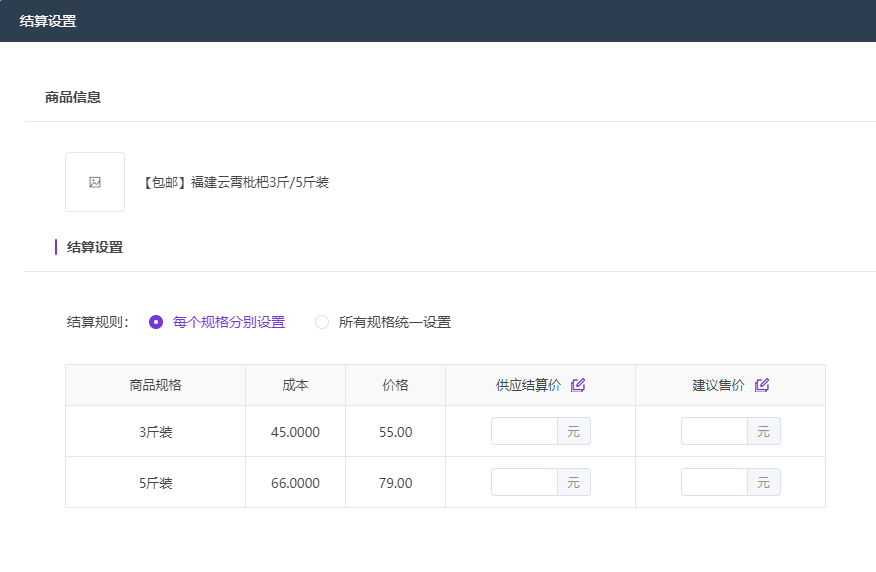Click the product image placeholder thumbnail
This screenshot has height=572, width=876.
click(95, 182)
